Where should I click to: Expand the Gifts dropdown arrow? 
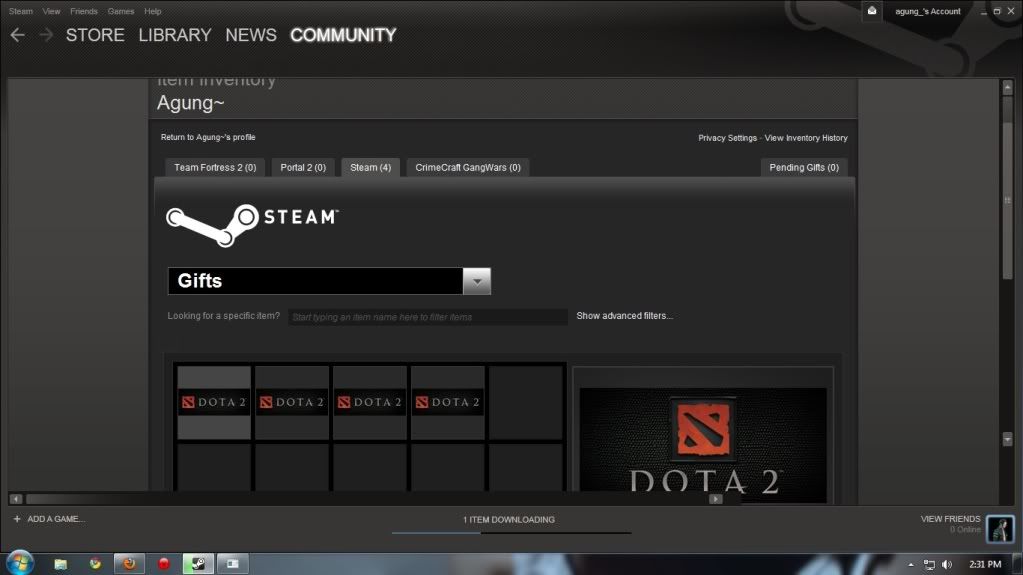pos(477,281)
